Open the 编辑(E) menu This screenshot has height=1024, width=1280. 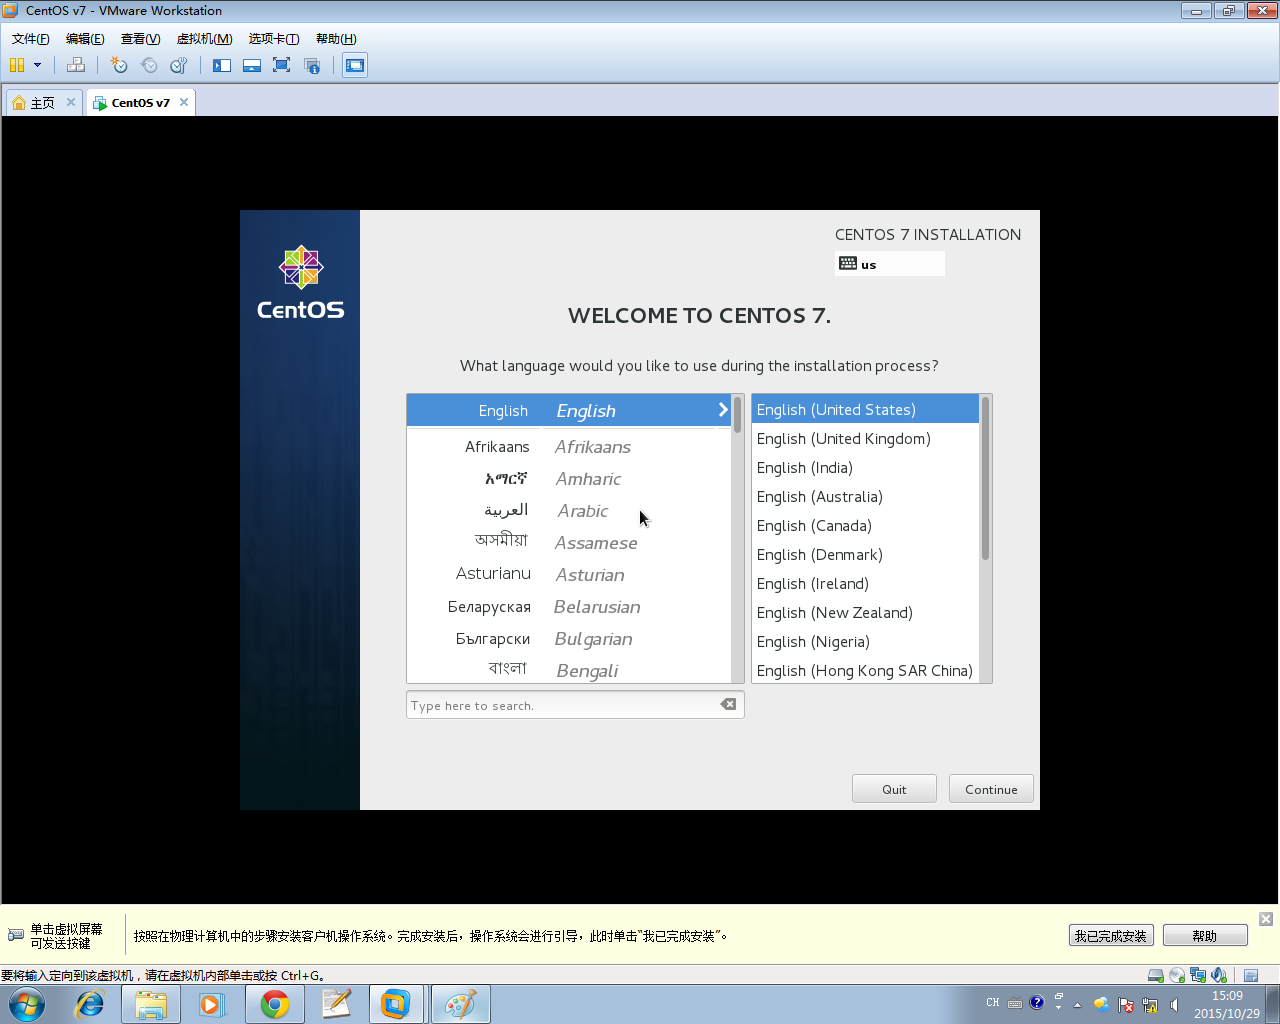coord(85,39)
